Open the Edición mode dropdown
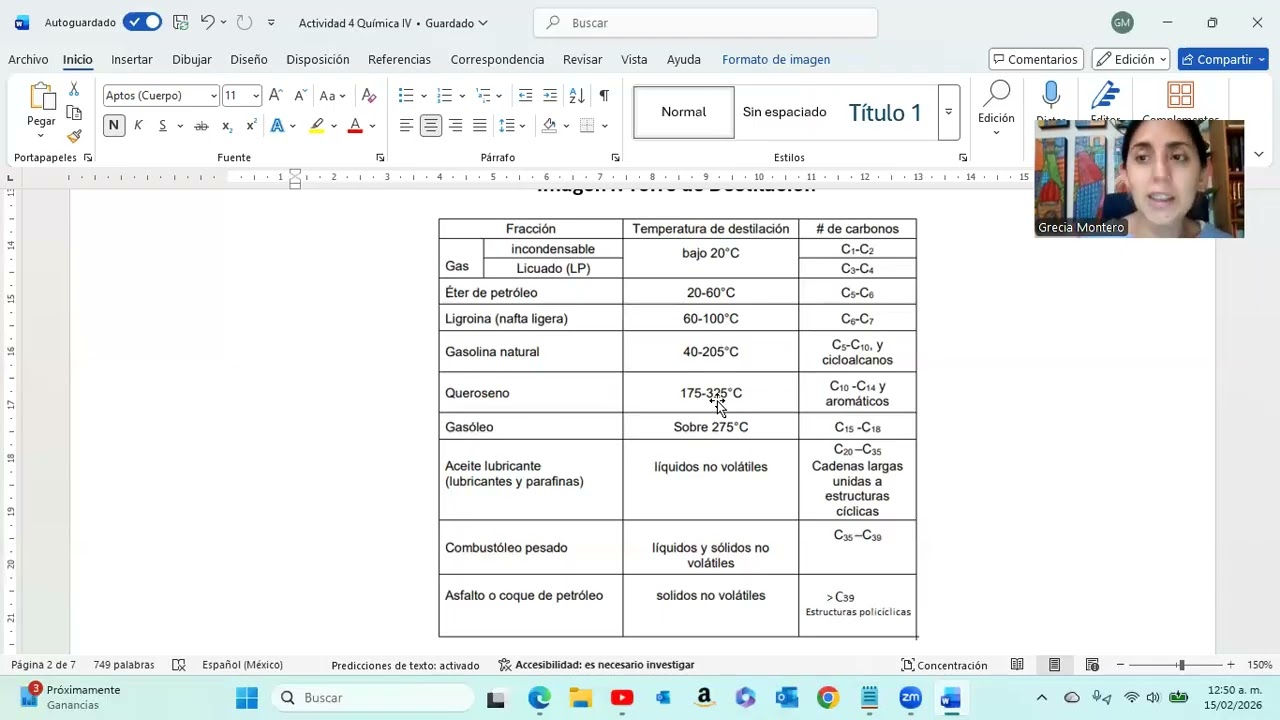Viewport: 1280px width, 720px height. tap(1132, 59)
